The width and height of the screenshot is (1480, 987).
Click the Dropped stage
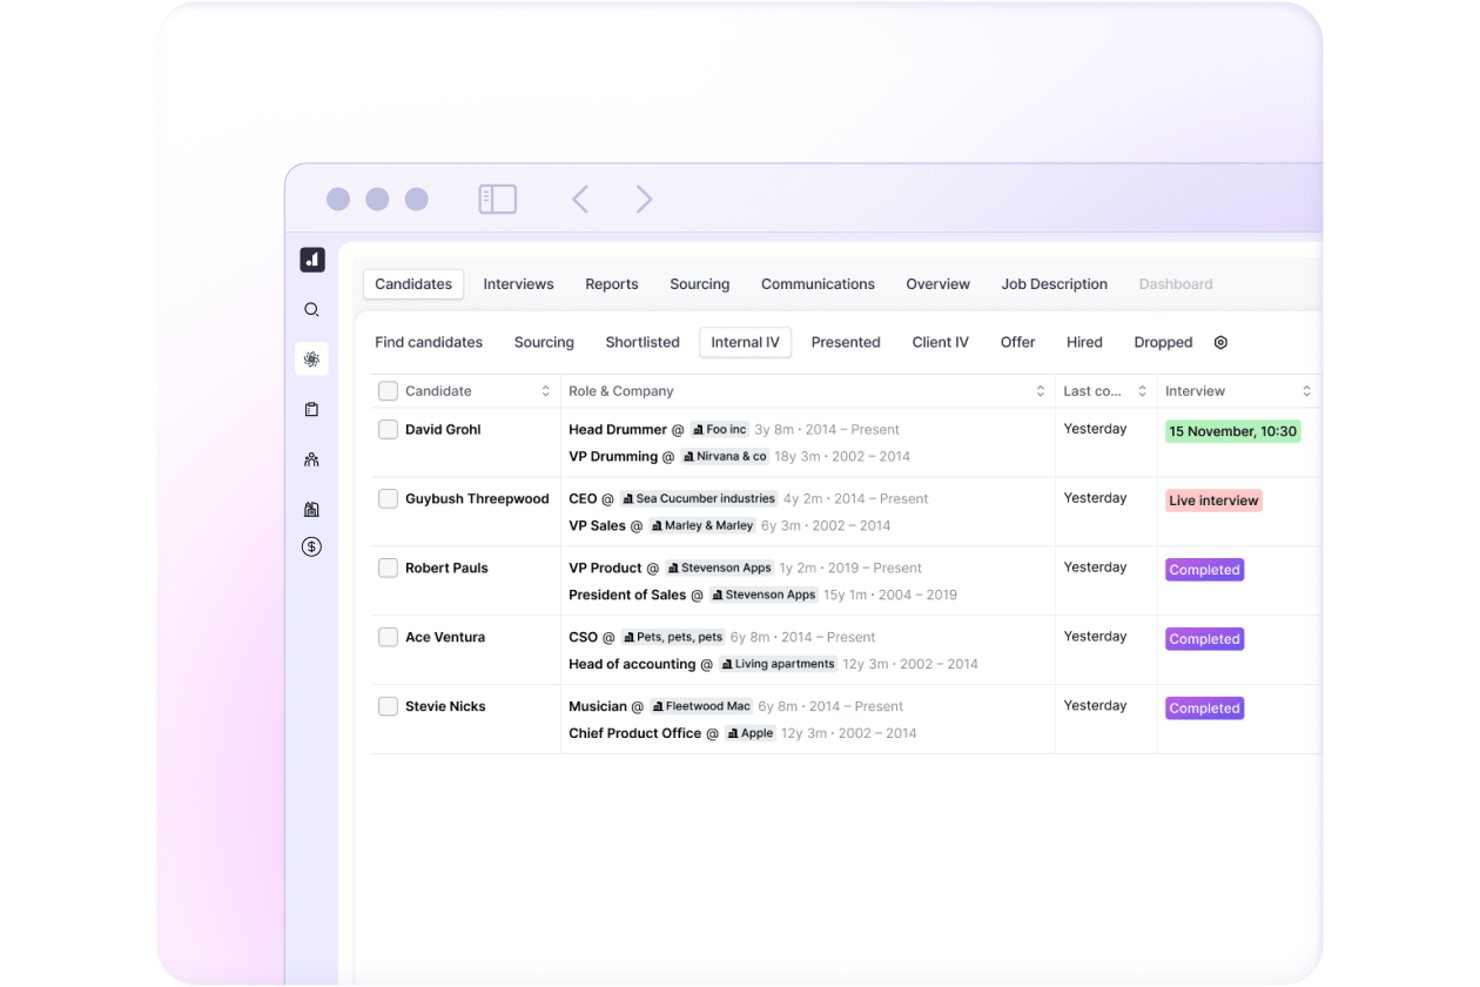tap(1163, 342)
